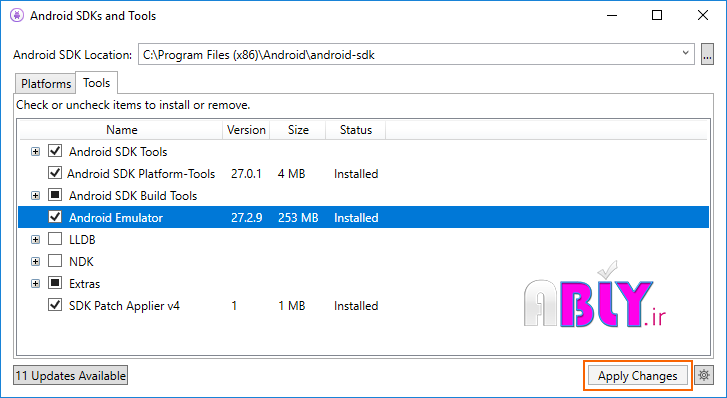Switch to the Platforms tab

click(45, 83)
